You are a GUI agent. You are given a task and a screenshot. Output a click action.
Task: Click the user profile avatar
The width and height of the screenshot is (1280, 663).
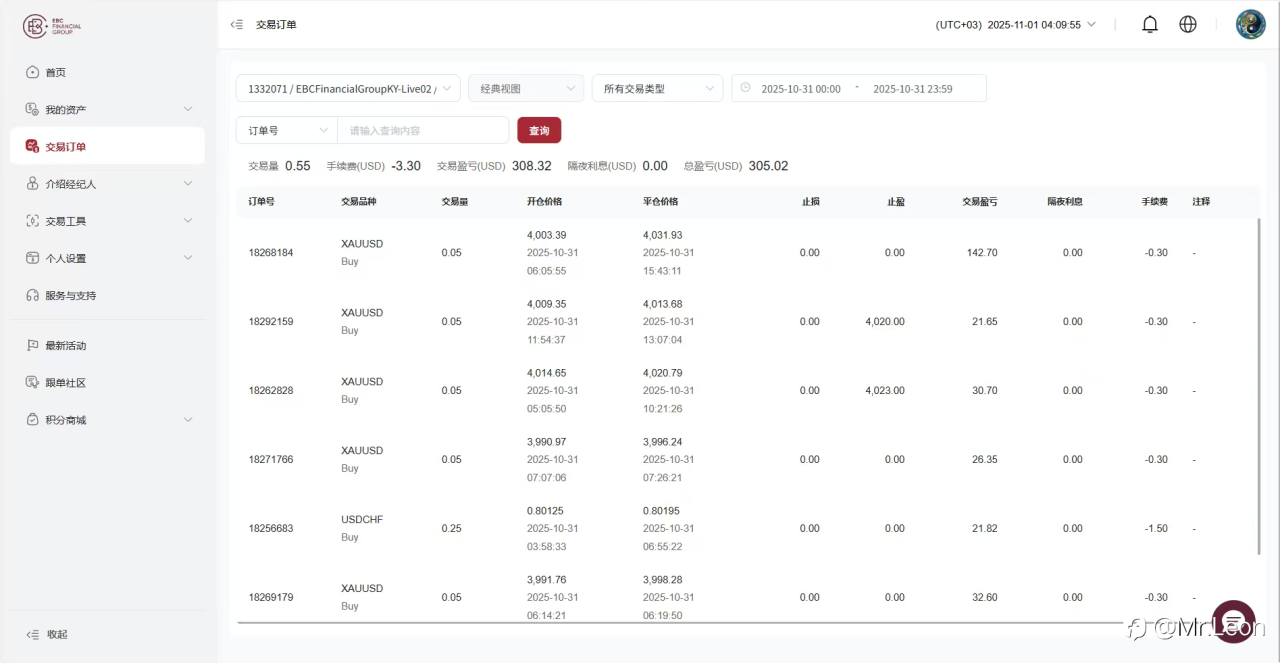point(1250,25)
